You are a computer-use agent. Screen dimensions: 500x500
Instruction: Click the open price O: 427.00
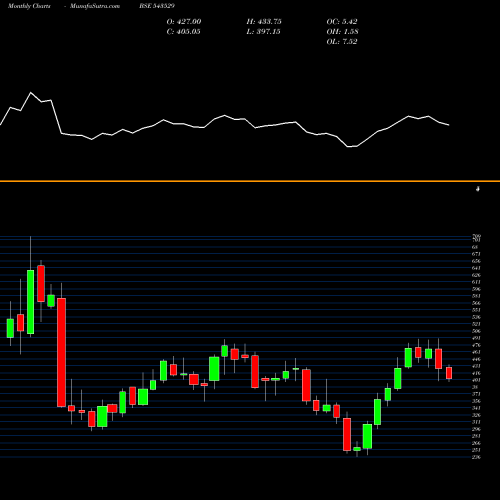[184, 22]
